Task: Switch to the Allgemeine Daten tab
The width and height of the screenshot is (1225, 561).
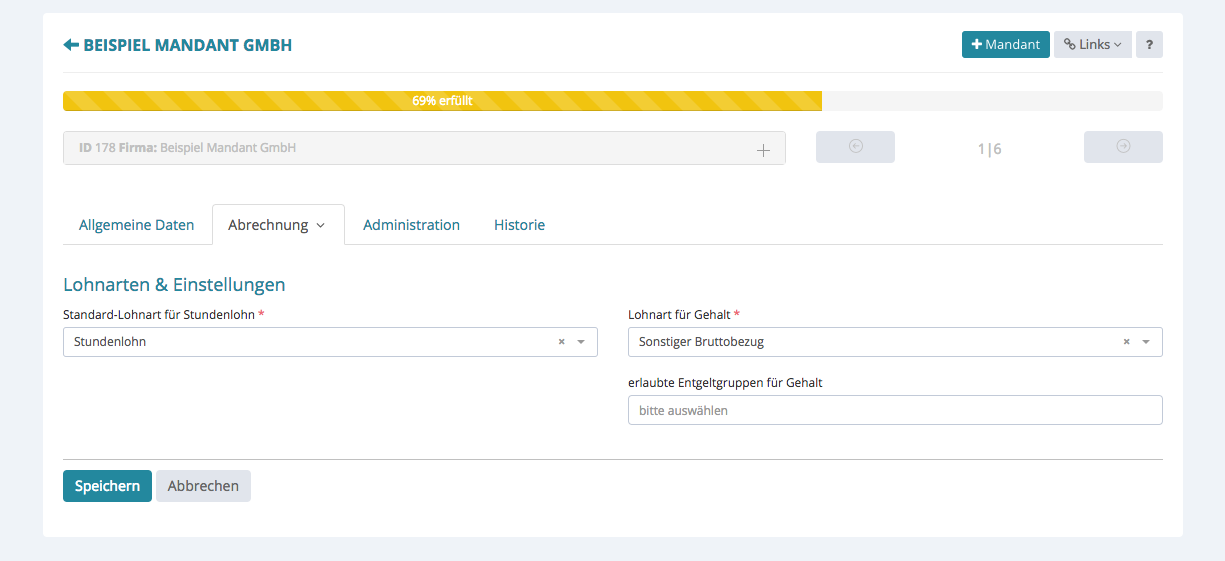Action: [136, 225]
